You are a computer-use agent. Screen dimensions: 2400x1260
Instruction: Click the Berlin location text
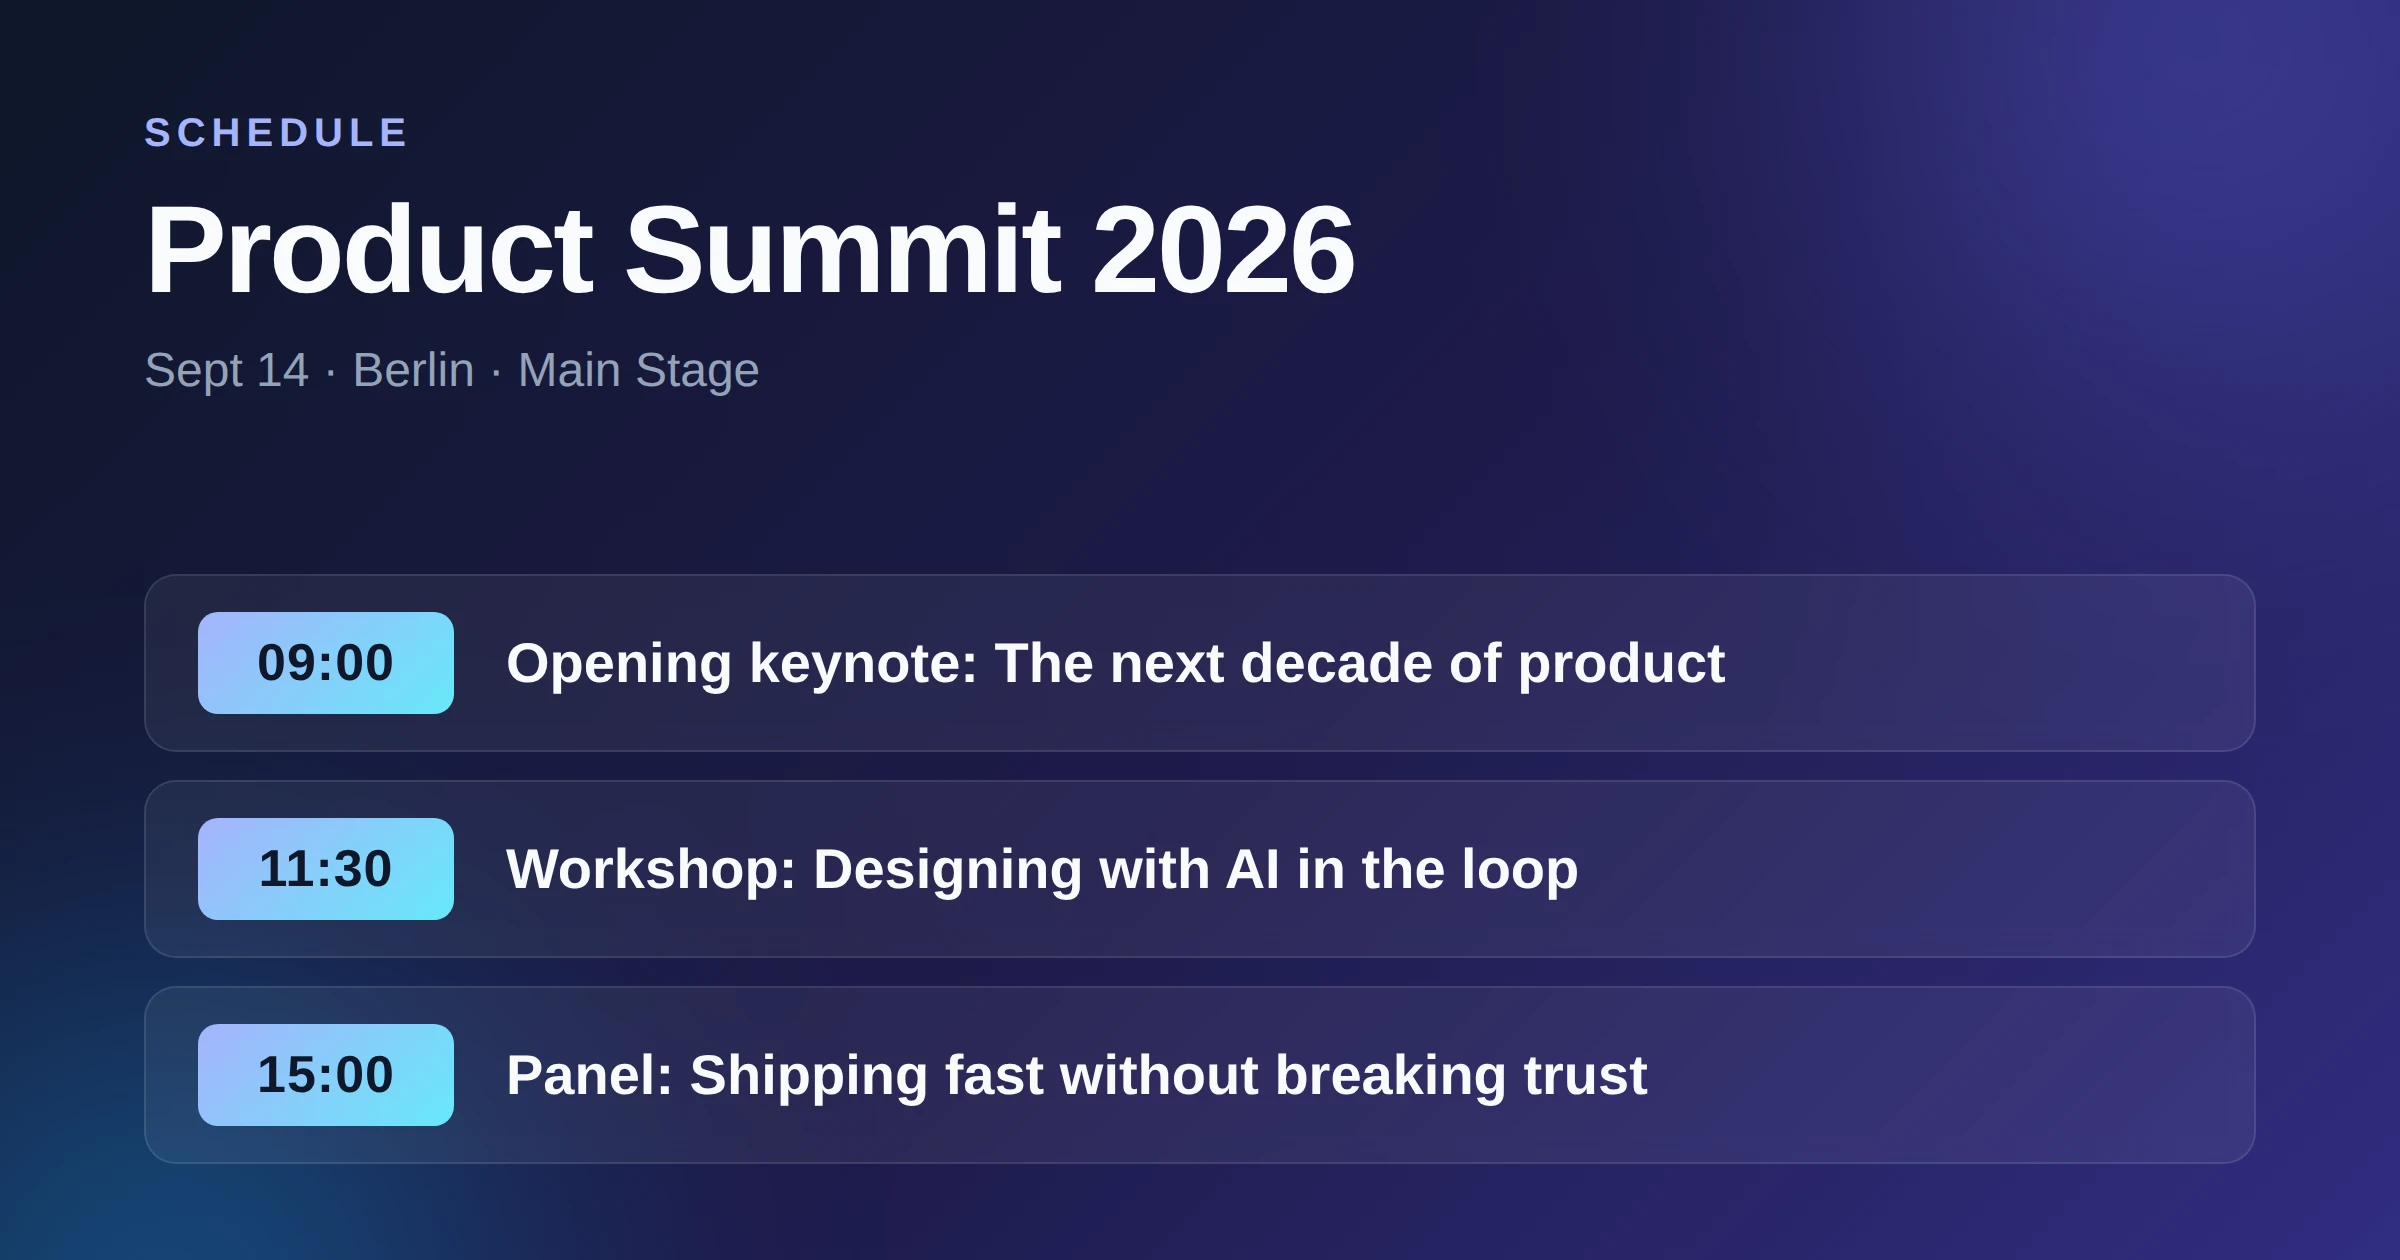click(x=414, y=371)
